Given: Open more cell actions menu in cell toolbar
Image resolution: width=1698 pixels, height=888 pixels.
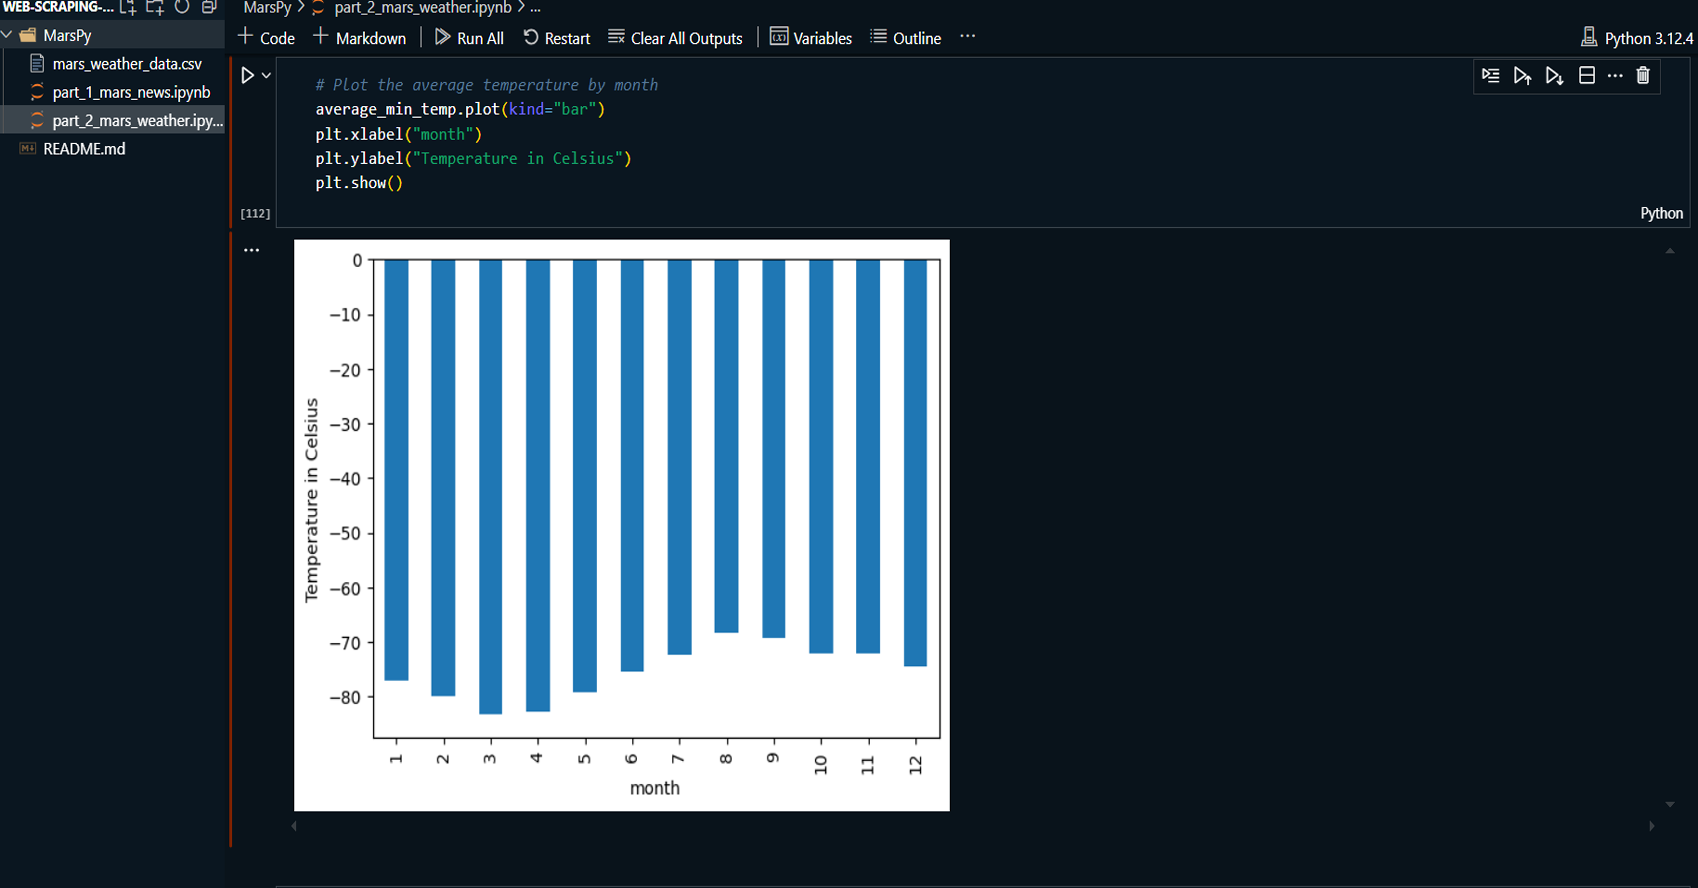Looking at the screenshot, I should pos(1614,76).
